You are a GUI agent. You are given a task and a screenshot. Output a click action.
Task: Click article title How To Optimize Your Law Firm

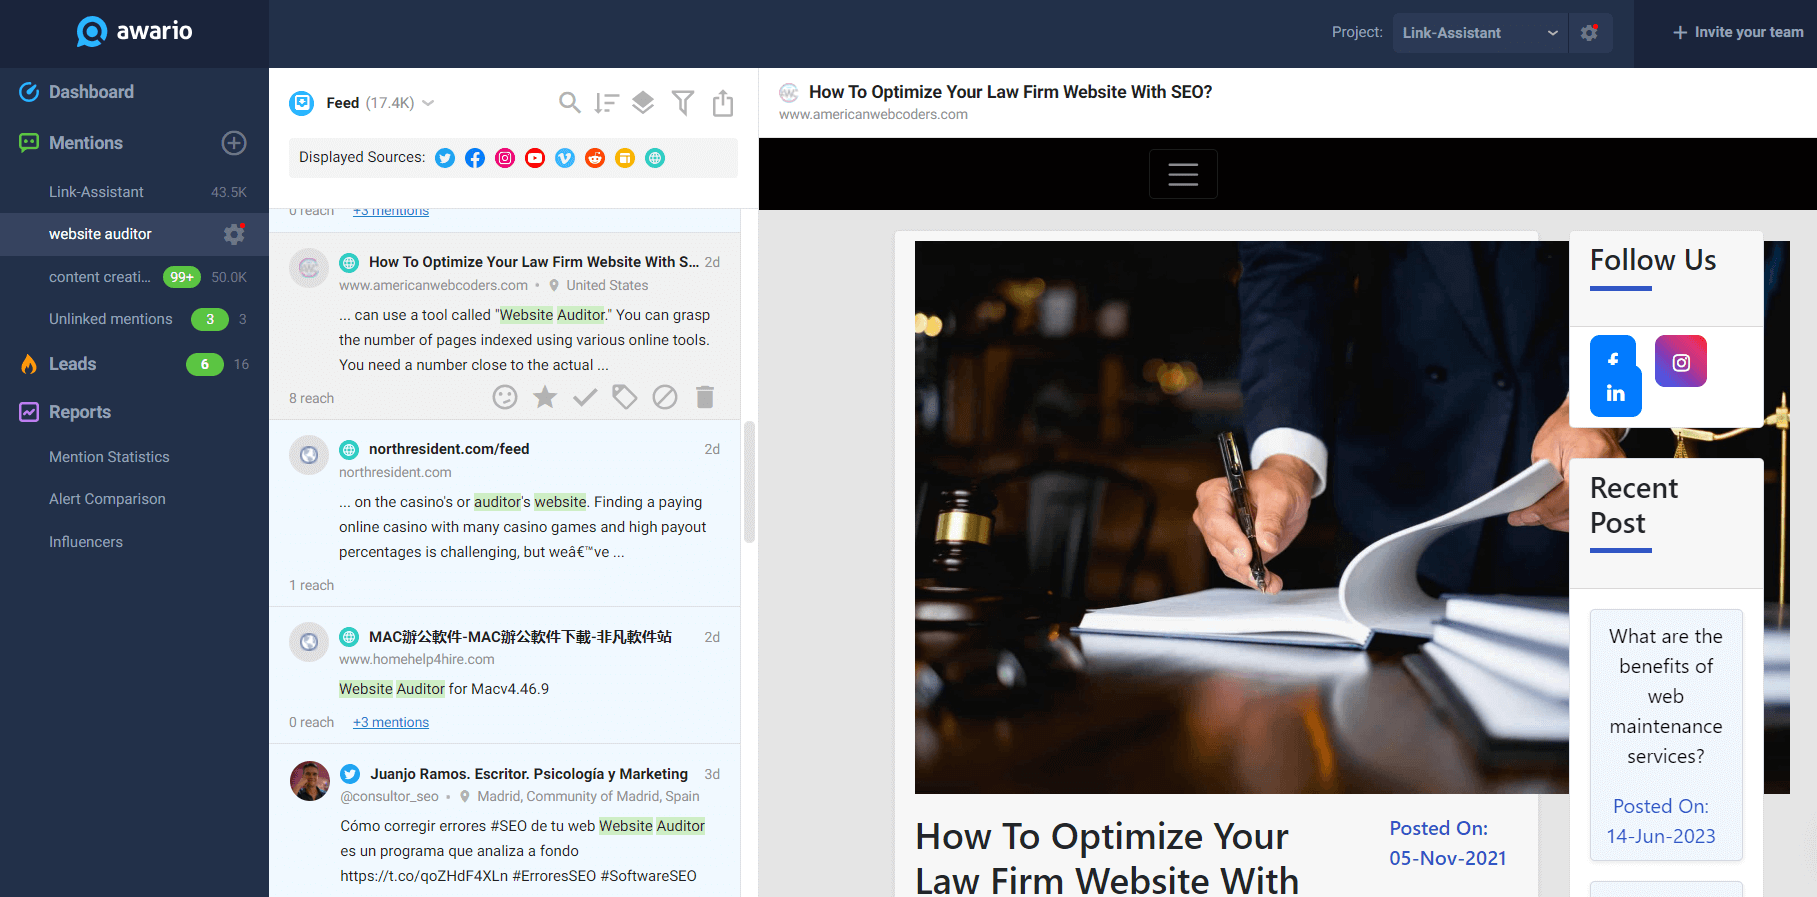[1107, 858]
